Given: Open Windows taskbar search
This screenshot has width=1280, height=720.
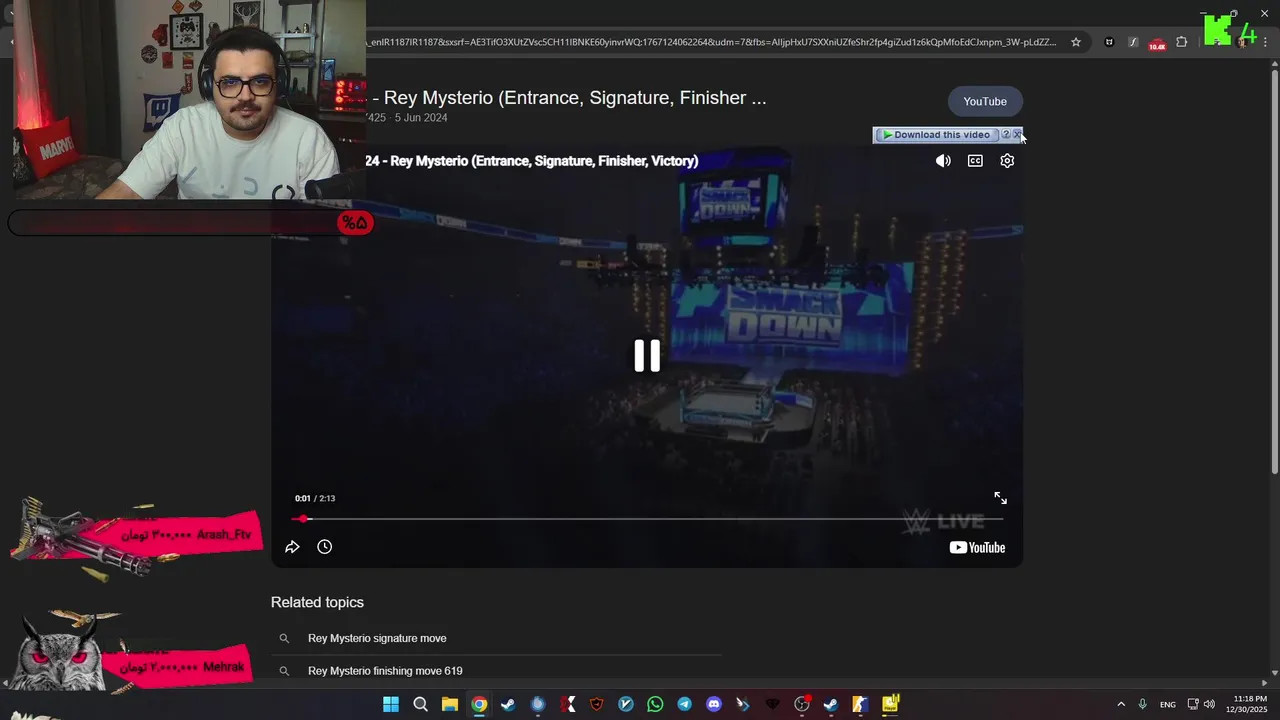Looking at the screenshot, I should 421,704.
